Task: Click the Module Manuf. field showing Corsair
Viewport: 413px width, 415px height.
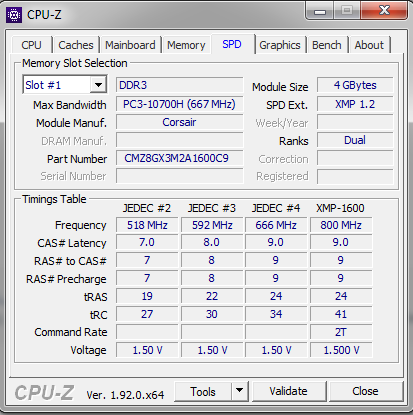Action: point(179,122)
